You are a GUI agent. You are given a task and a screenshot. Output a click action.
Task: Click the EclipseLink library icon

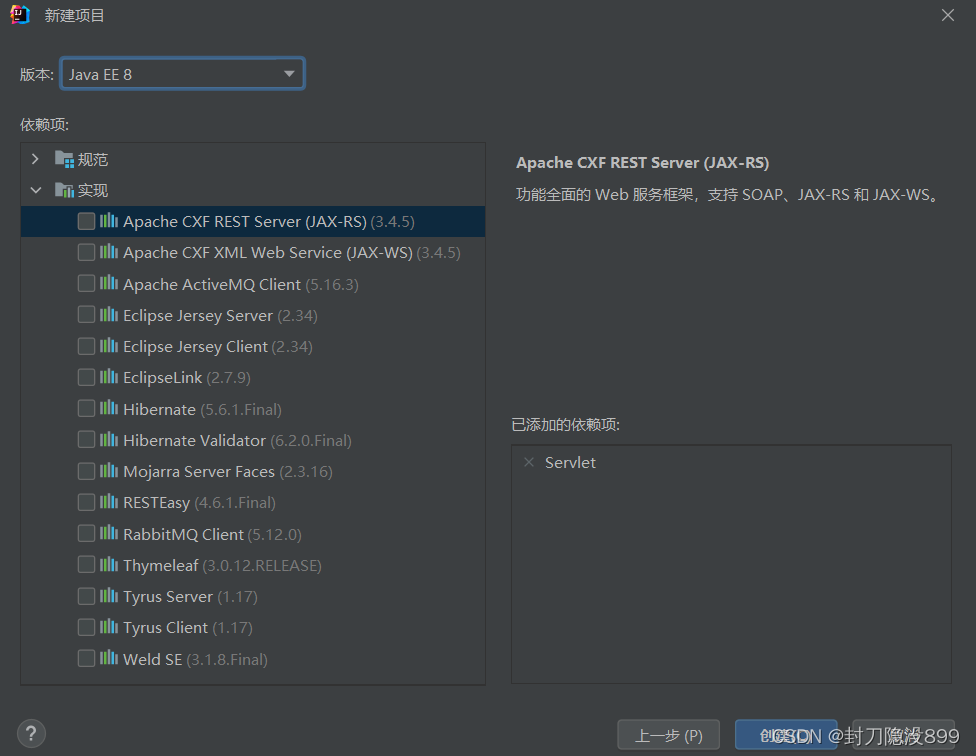[x=109, y=376]
